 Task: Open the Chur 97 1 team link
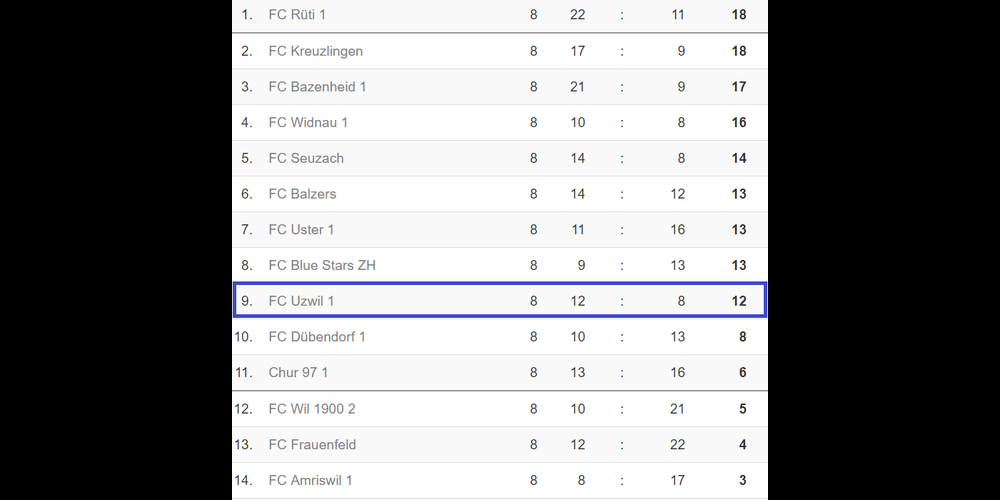[298, 373]
